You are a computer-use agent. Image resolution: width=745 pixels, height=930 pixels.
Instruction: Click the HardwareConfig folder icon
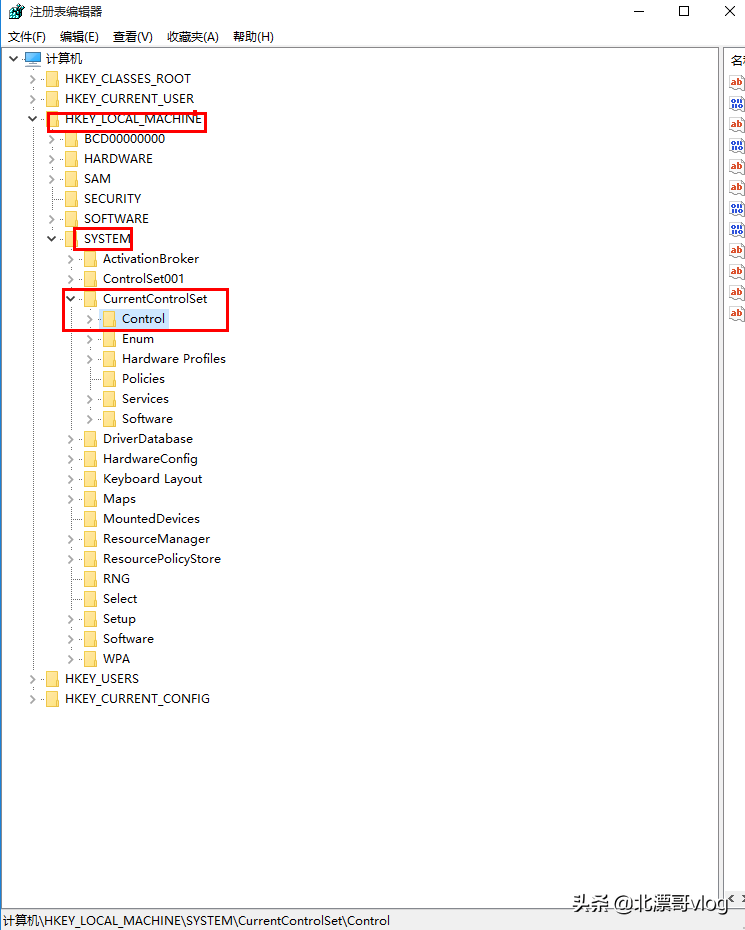[x=91, y=459]
